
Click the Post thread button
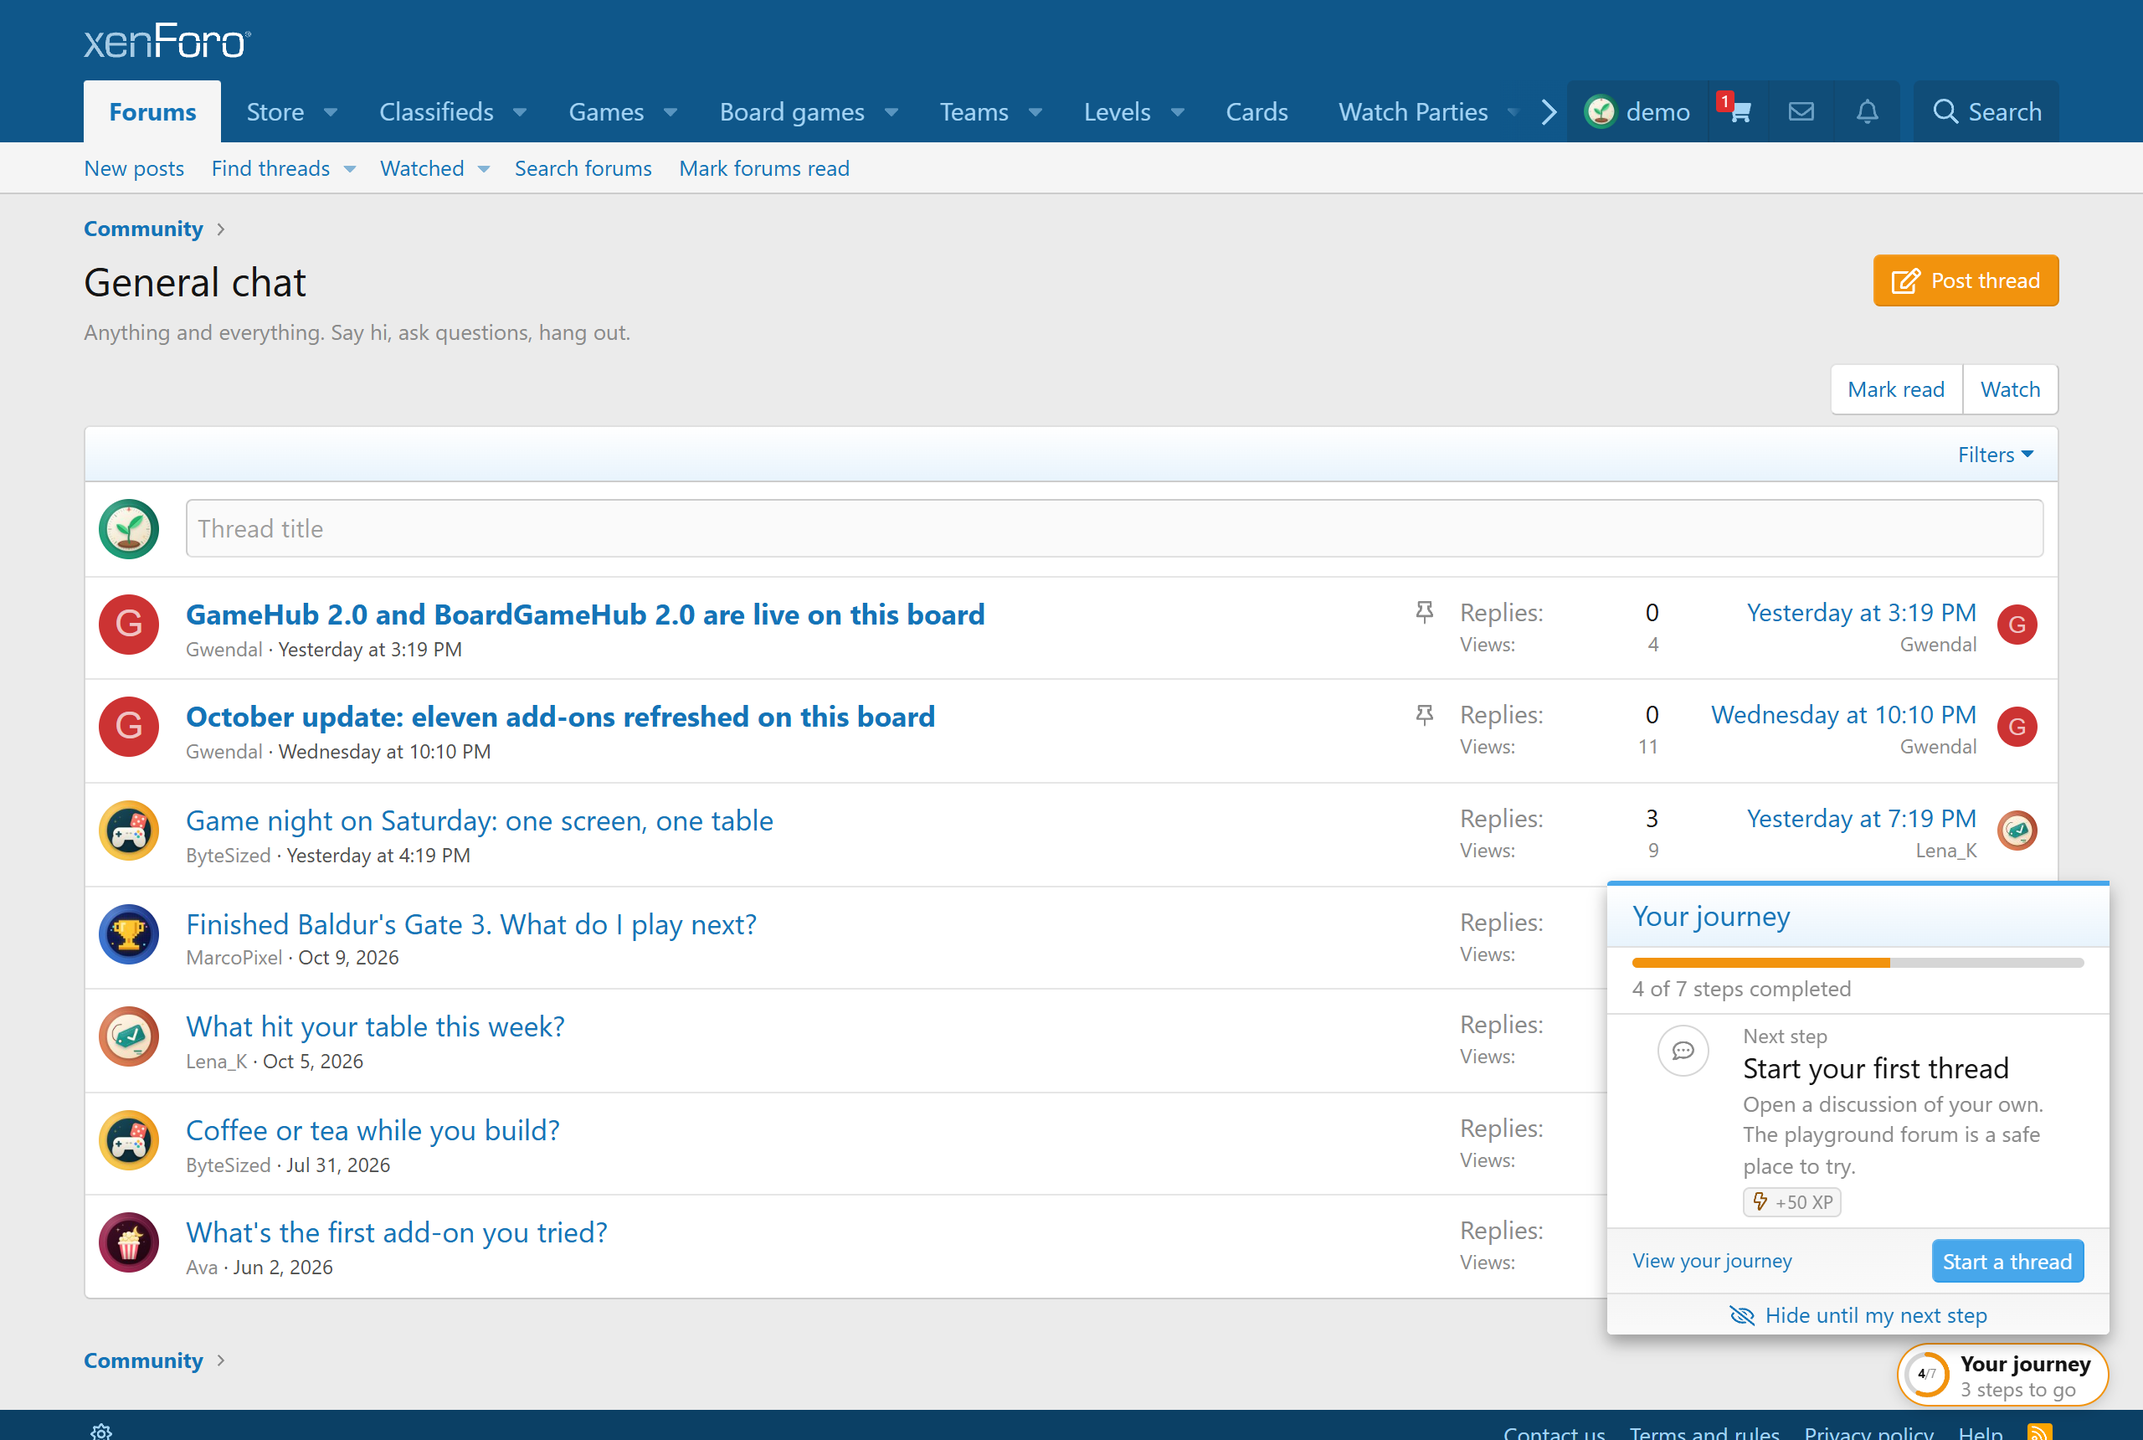pos(1965,281)
